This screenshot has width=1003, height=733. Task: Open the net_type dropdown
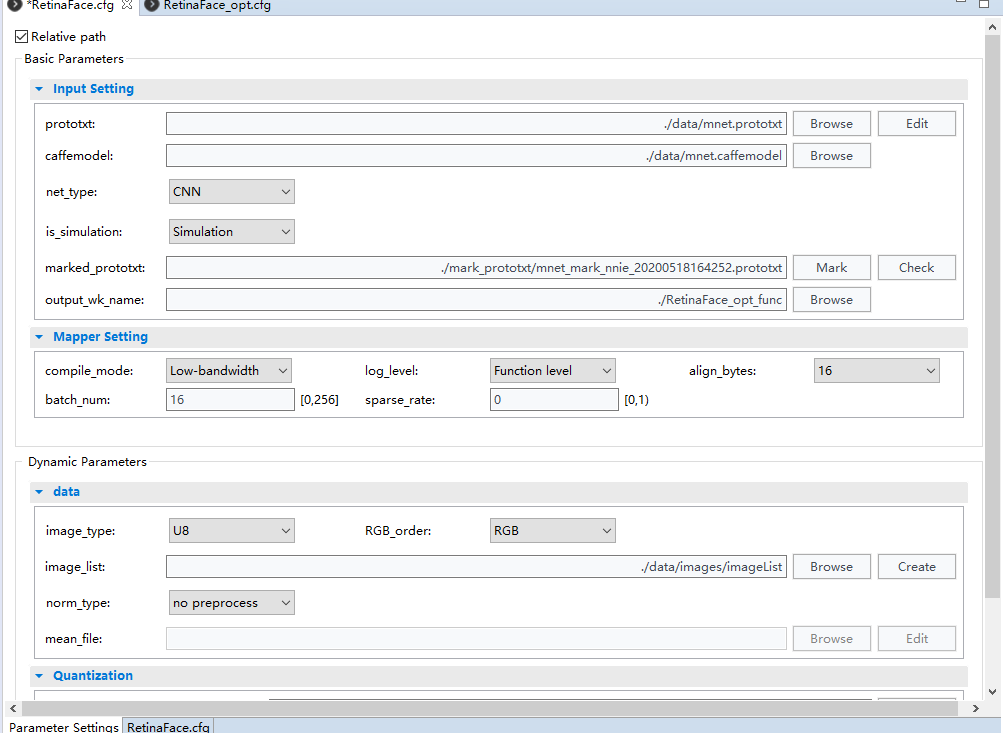[x=231, y=192]
